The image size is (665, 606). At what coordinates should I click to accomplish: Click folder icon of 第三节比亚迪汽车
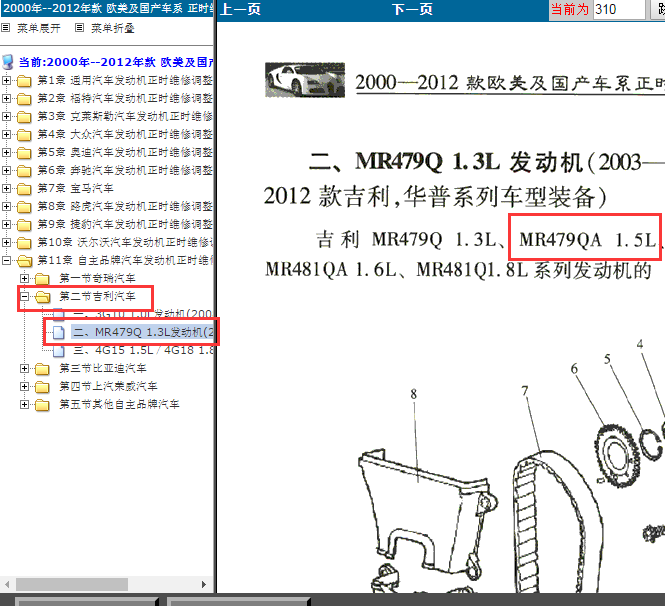[x=42, y=369]
